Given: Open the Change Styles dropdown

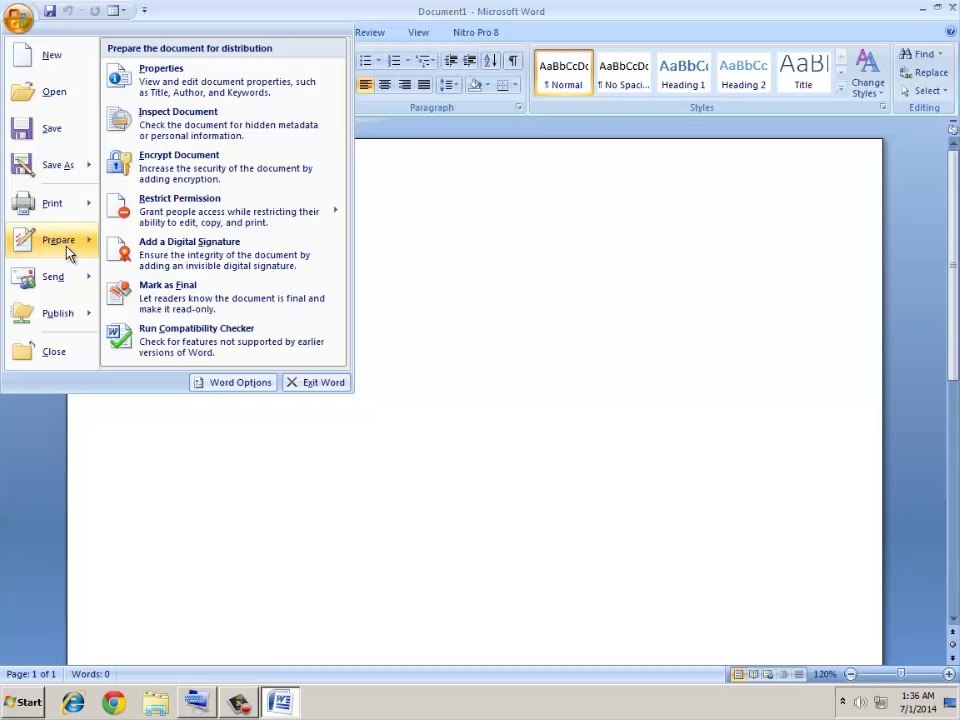Looking at the screenshot, I should [868, 75].
